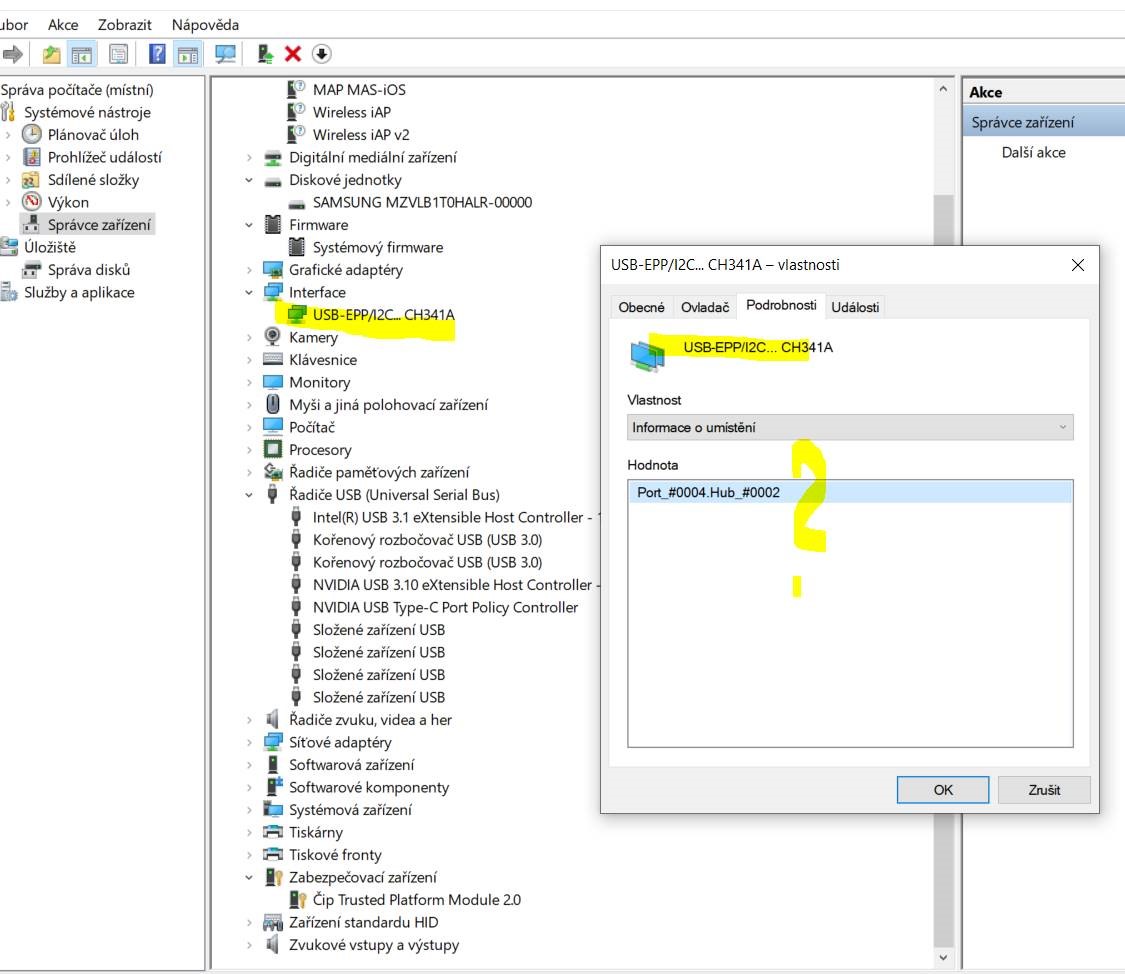The height and width of the screenshot is (974, 1125).
Task: Click the update driver toolbar icon
Action: pyautogui.click(x=265, y=54)
